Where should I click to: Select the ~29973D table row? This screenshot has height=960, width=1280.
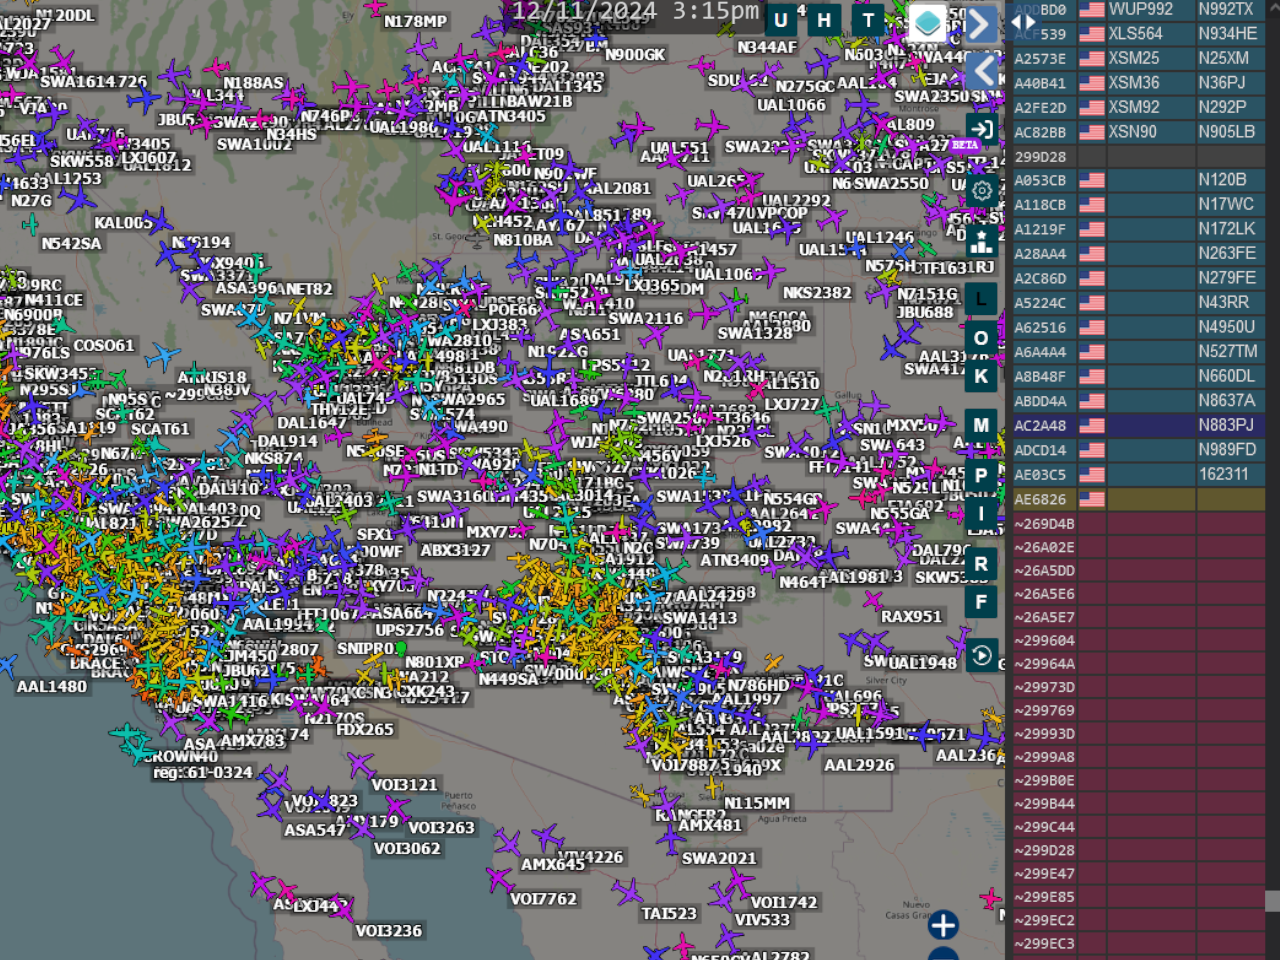click(x=1139, y=687)
